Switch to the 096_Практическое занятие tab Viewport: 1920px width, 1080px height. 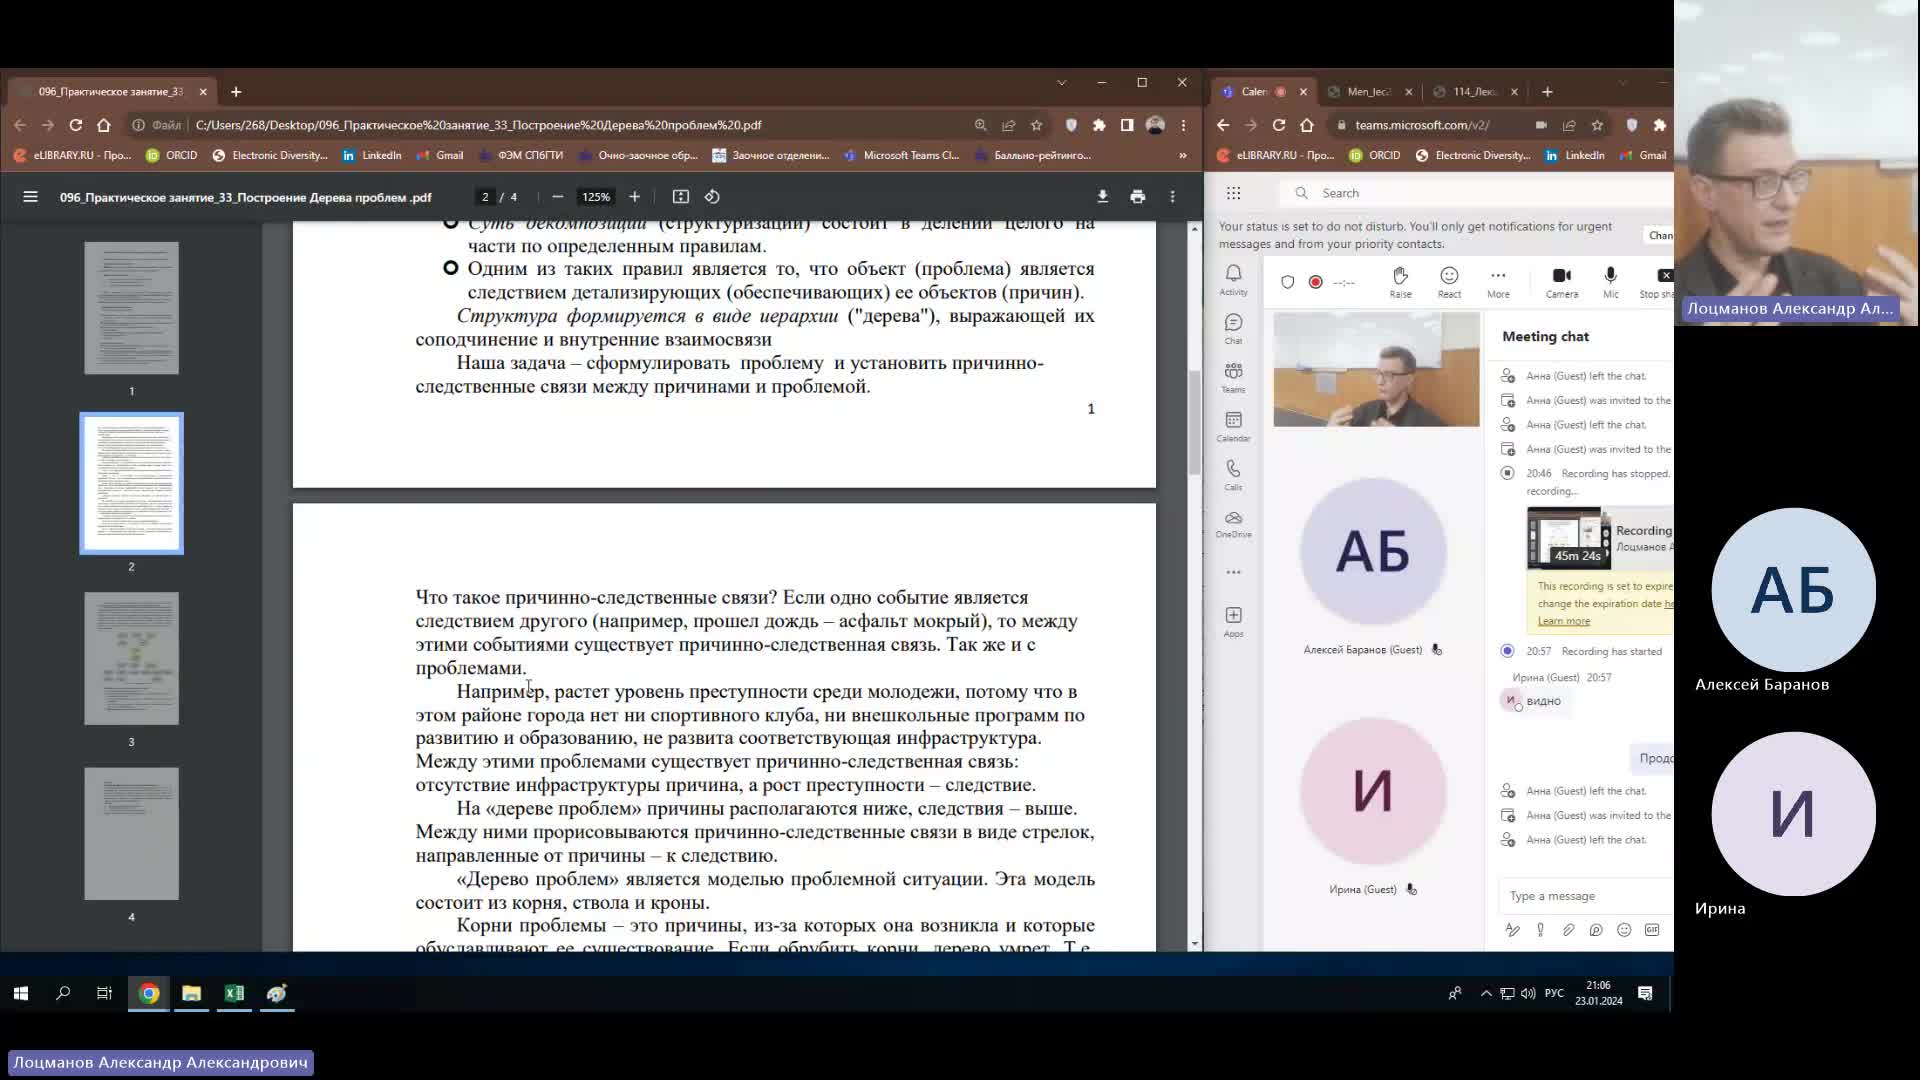pyautogui.click(x=110, y=91)
